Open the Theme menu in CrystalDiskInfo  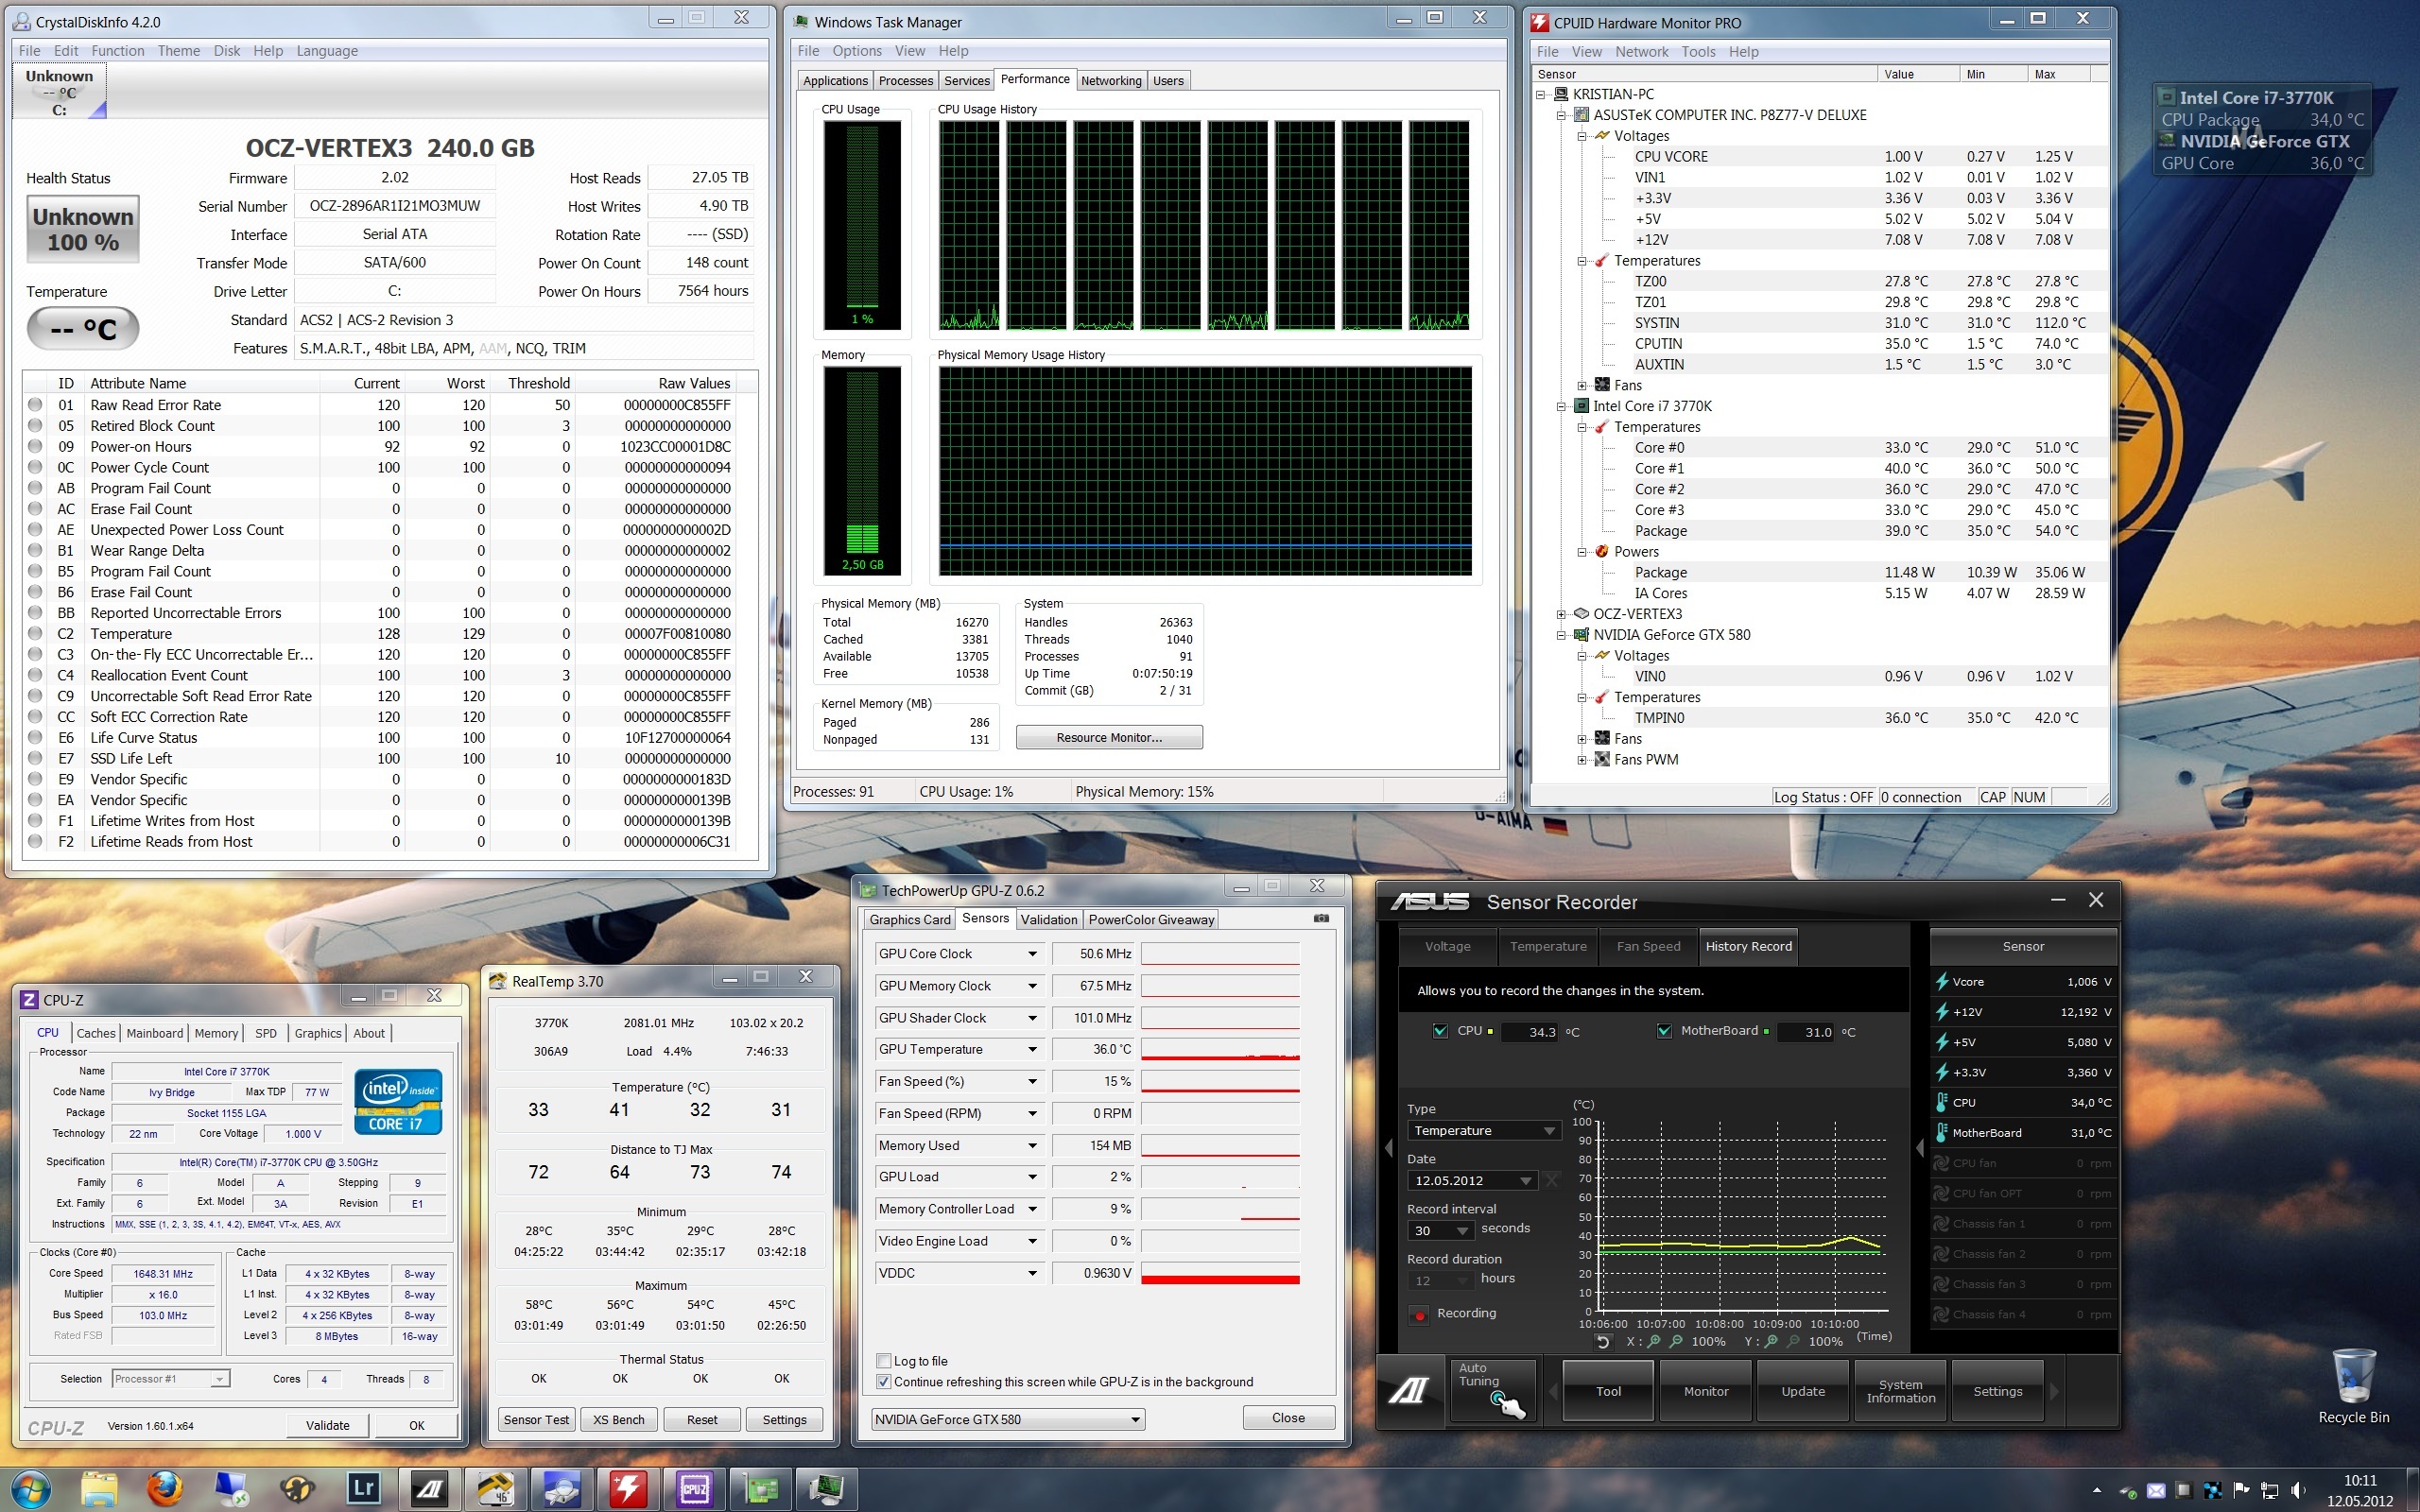[178, 51]
